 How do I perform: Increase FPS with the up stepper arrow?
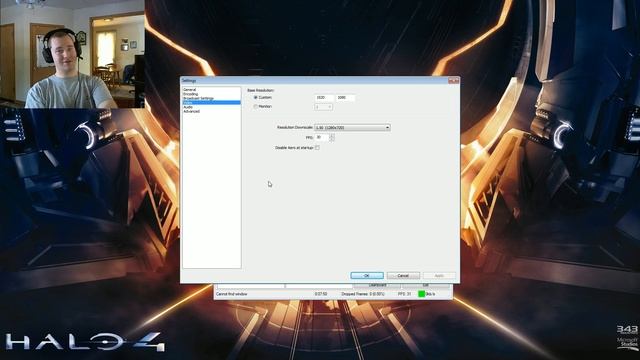coord(332,136)
